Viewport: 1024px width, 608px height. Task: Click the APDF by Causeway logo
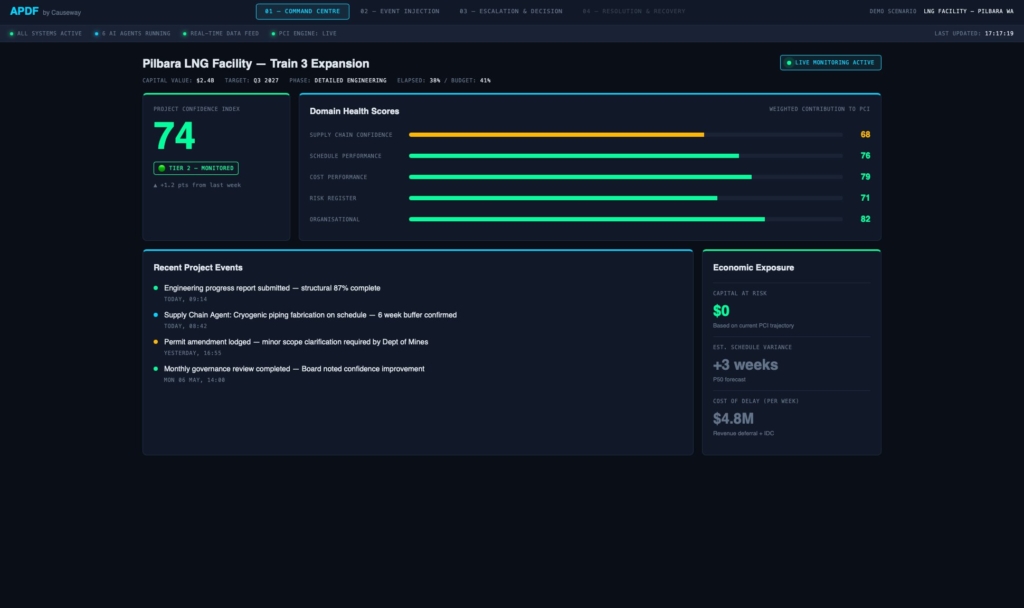point(46,11)
